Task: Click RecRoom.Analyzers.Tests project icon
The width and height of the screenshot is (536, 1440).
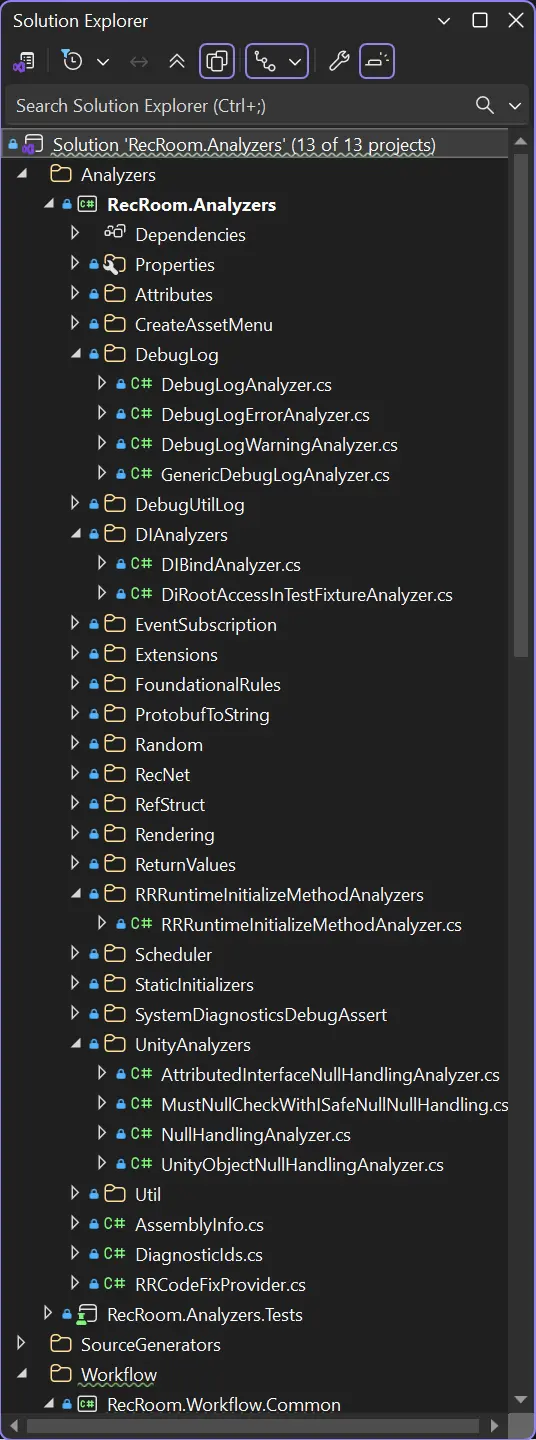Action: click(x=87, y=1315)
